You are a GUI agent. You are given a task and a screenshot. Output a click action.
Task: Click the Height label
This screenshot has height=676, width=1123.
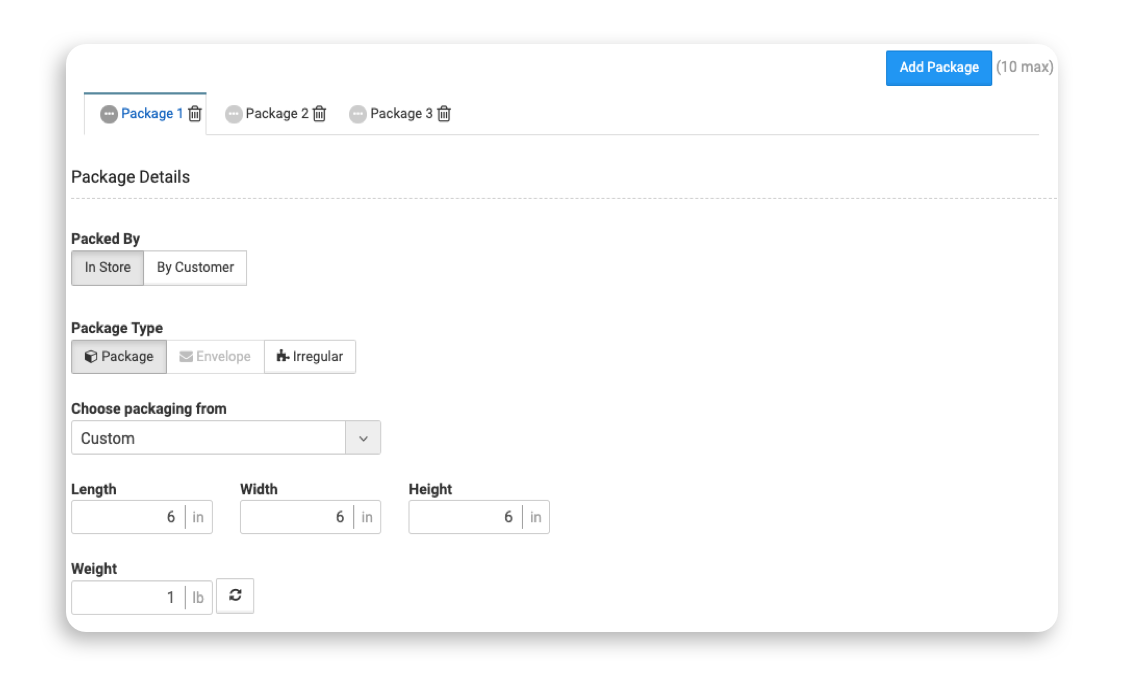(x=430, y=489)
